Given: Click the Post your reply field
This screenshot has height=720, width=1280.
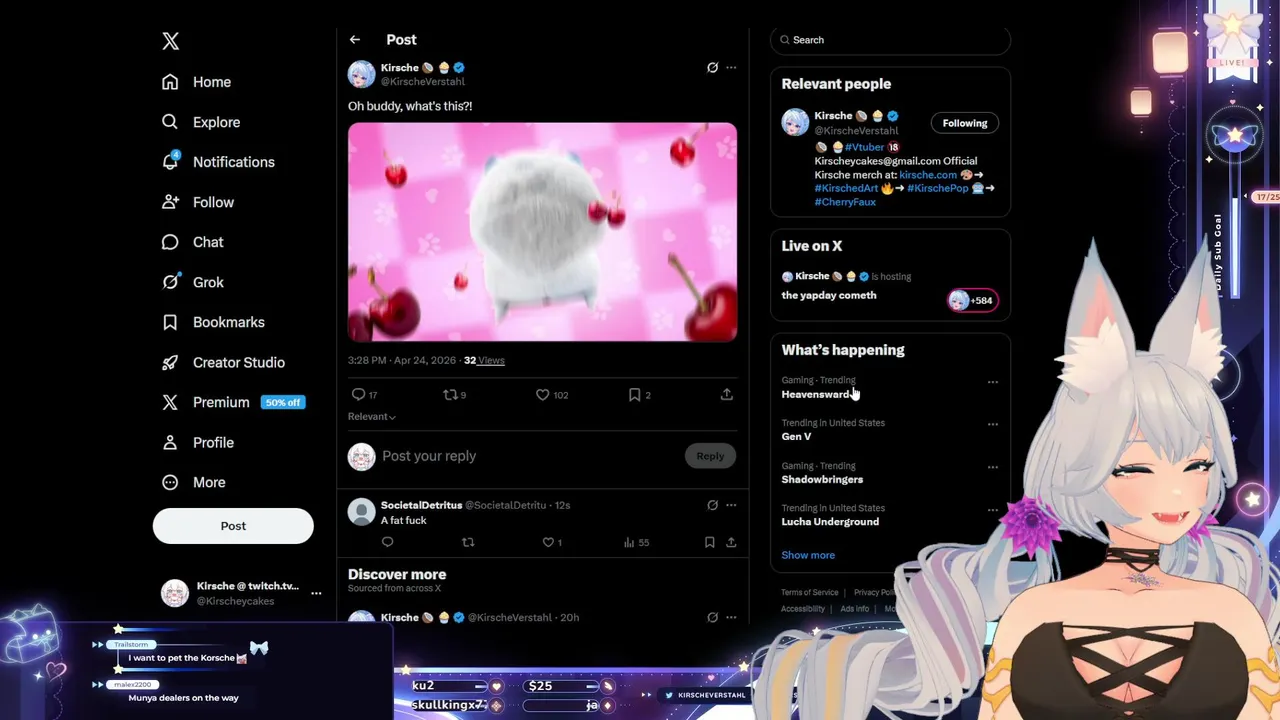Looking at the screenshot, I should pos(530,456).
